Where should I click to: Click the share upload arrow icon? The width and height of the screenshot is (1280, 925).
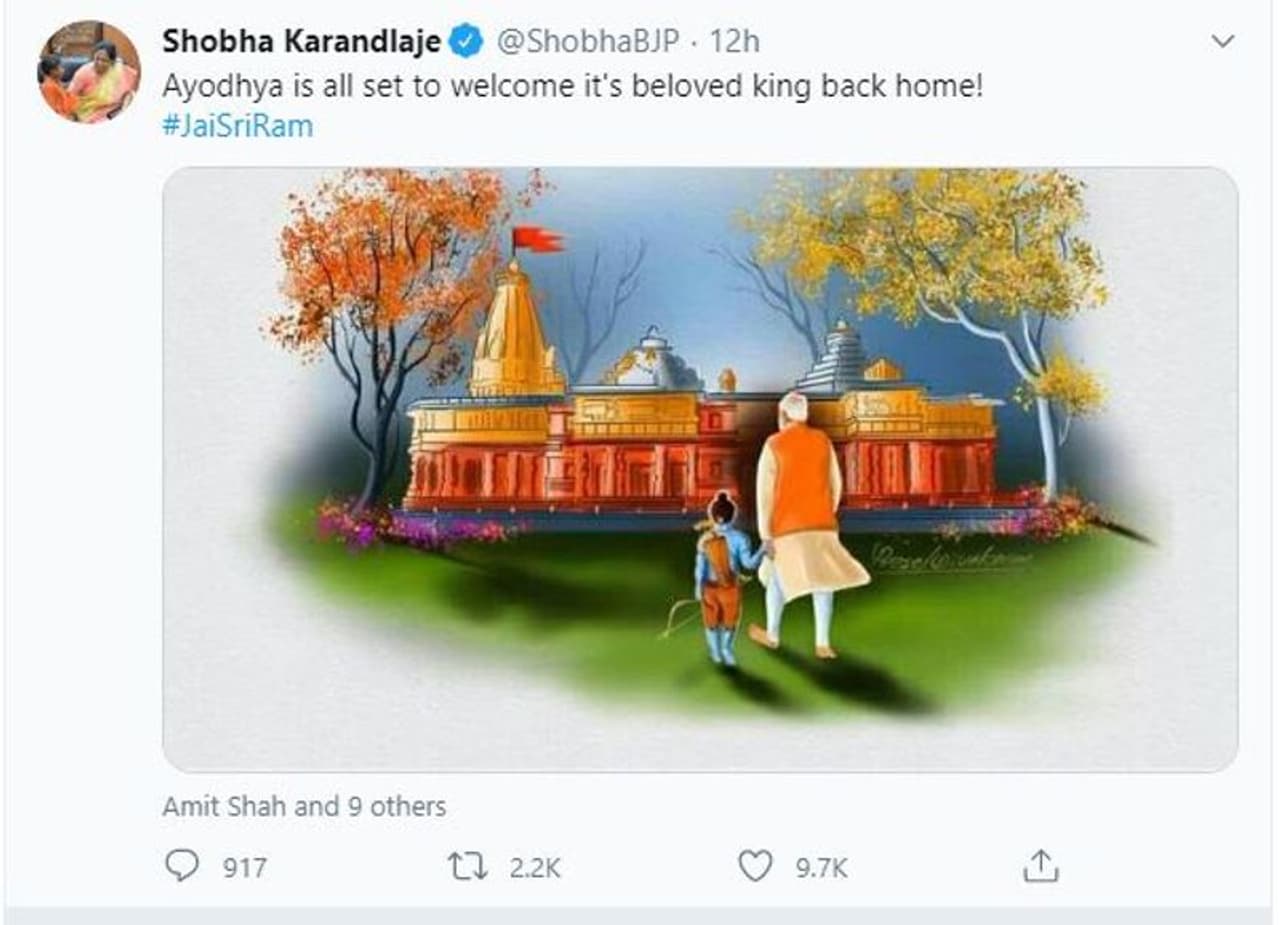[x=1040, y=865]
